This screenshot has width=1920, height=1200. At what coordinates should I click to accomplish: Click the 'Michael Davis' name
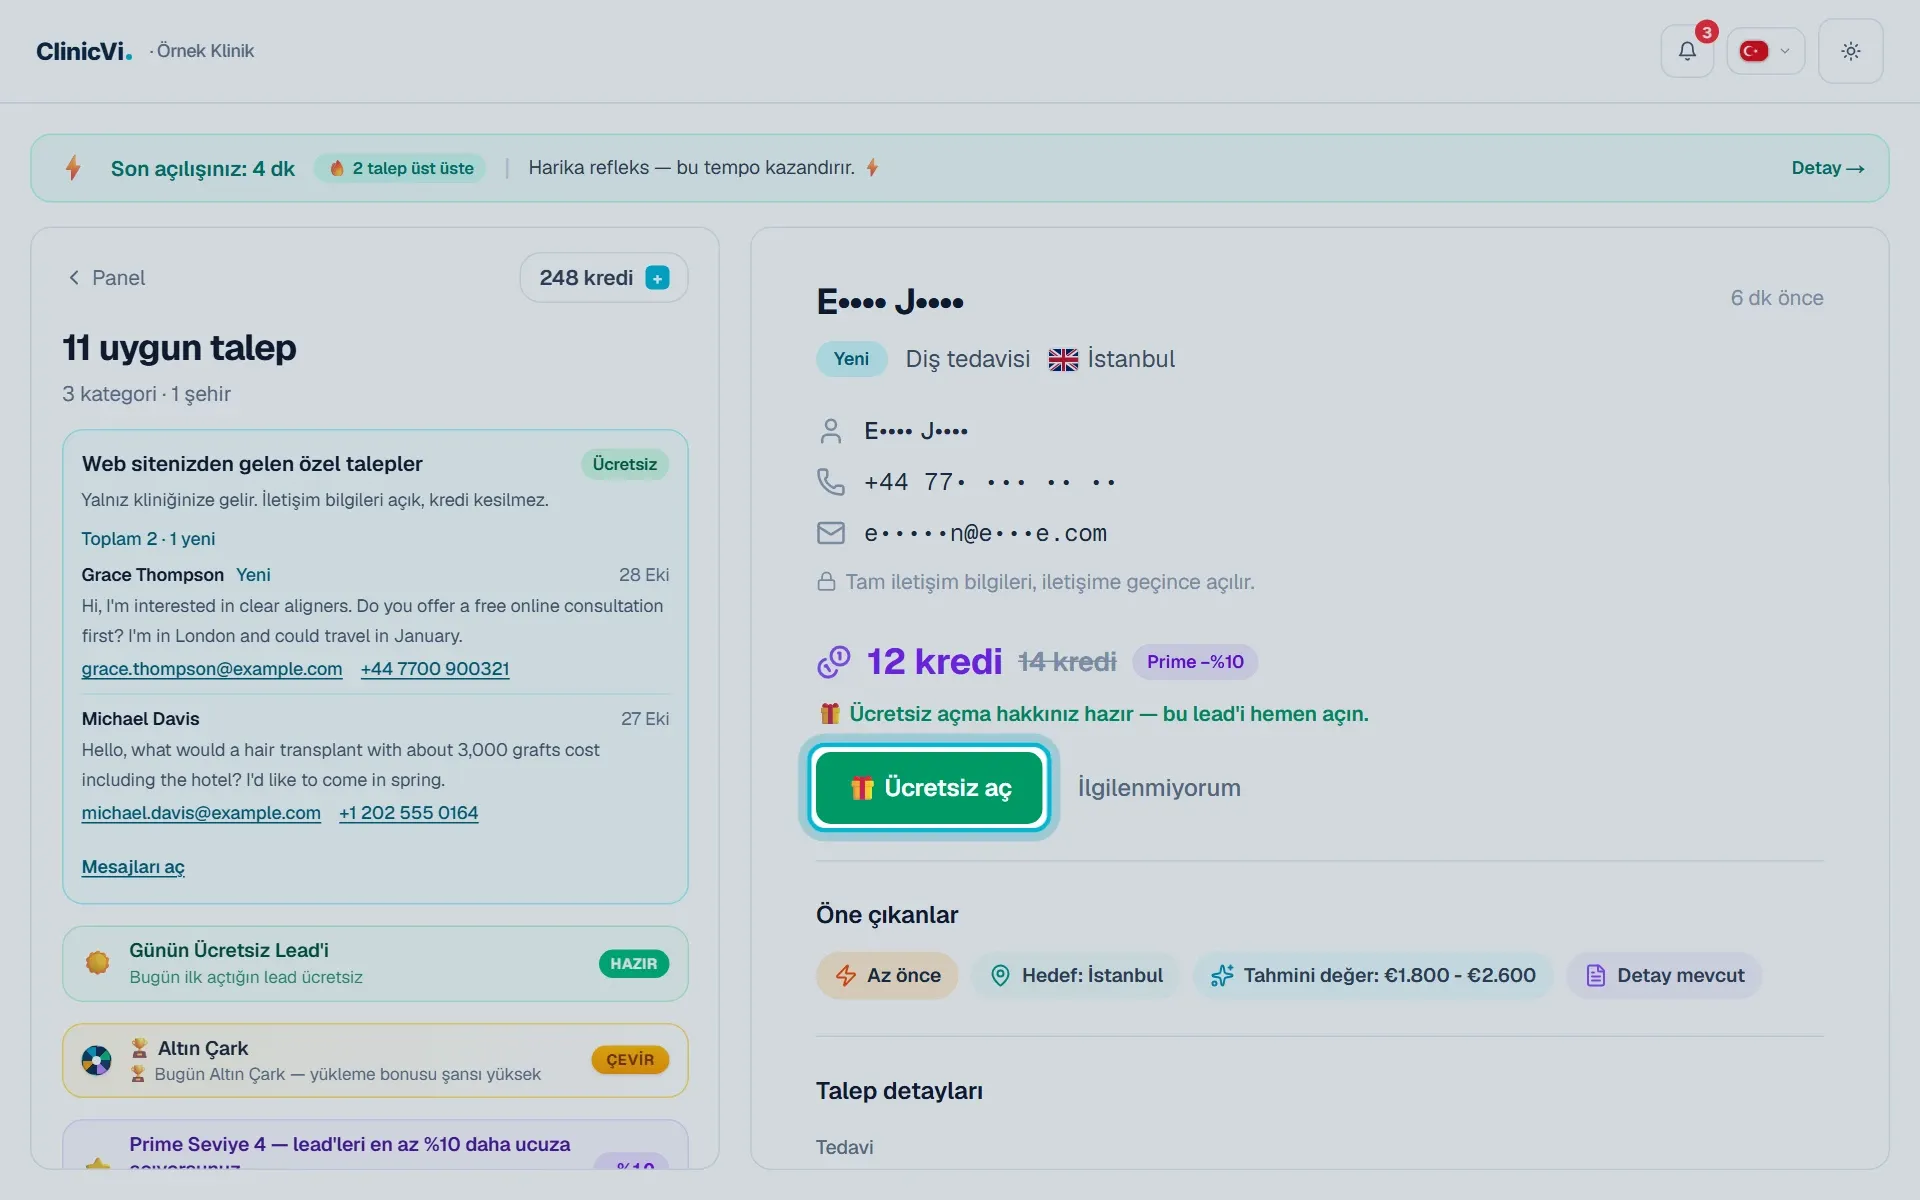click(141, 719)
